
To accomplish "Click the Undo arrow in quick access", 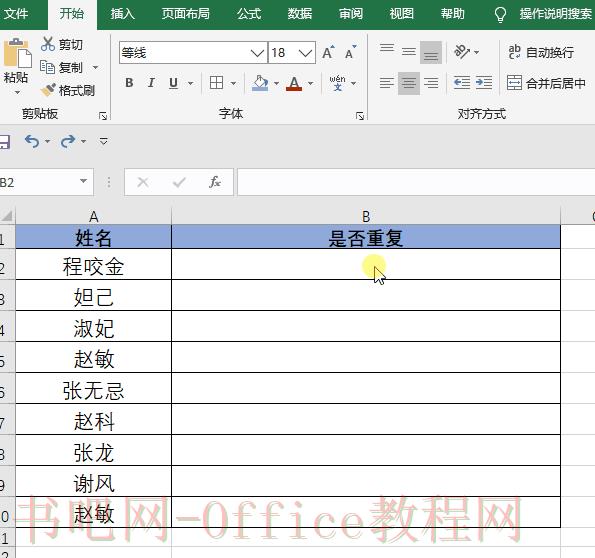I will point(32,142).
